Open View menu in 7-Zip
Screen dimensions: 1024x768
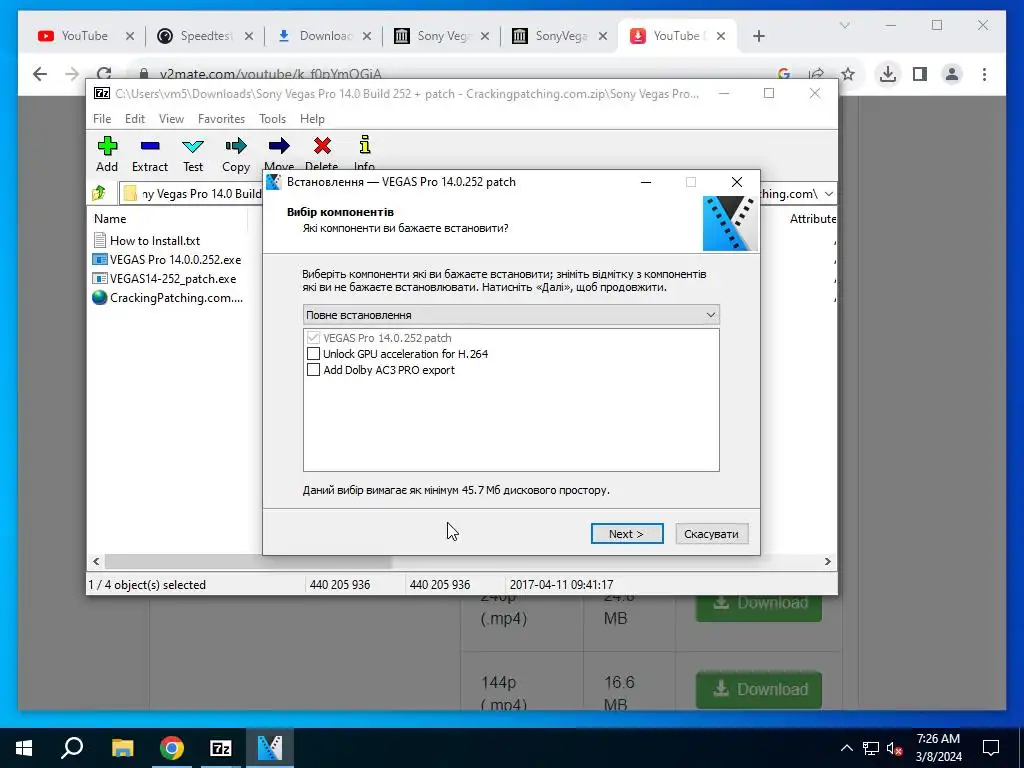pyautogui.click(x=171, y=118)
